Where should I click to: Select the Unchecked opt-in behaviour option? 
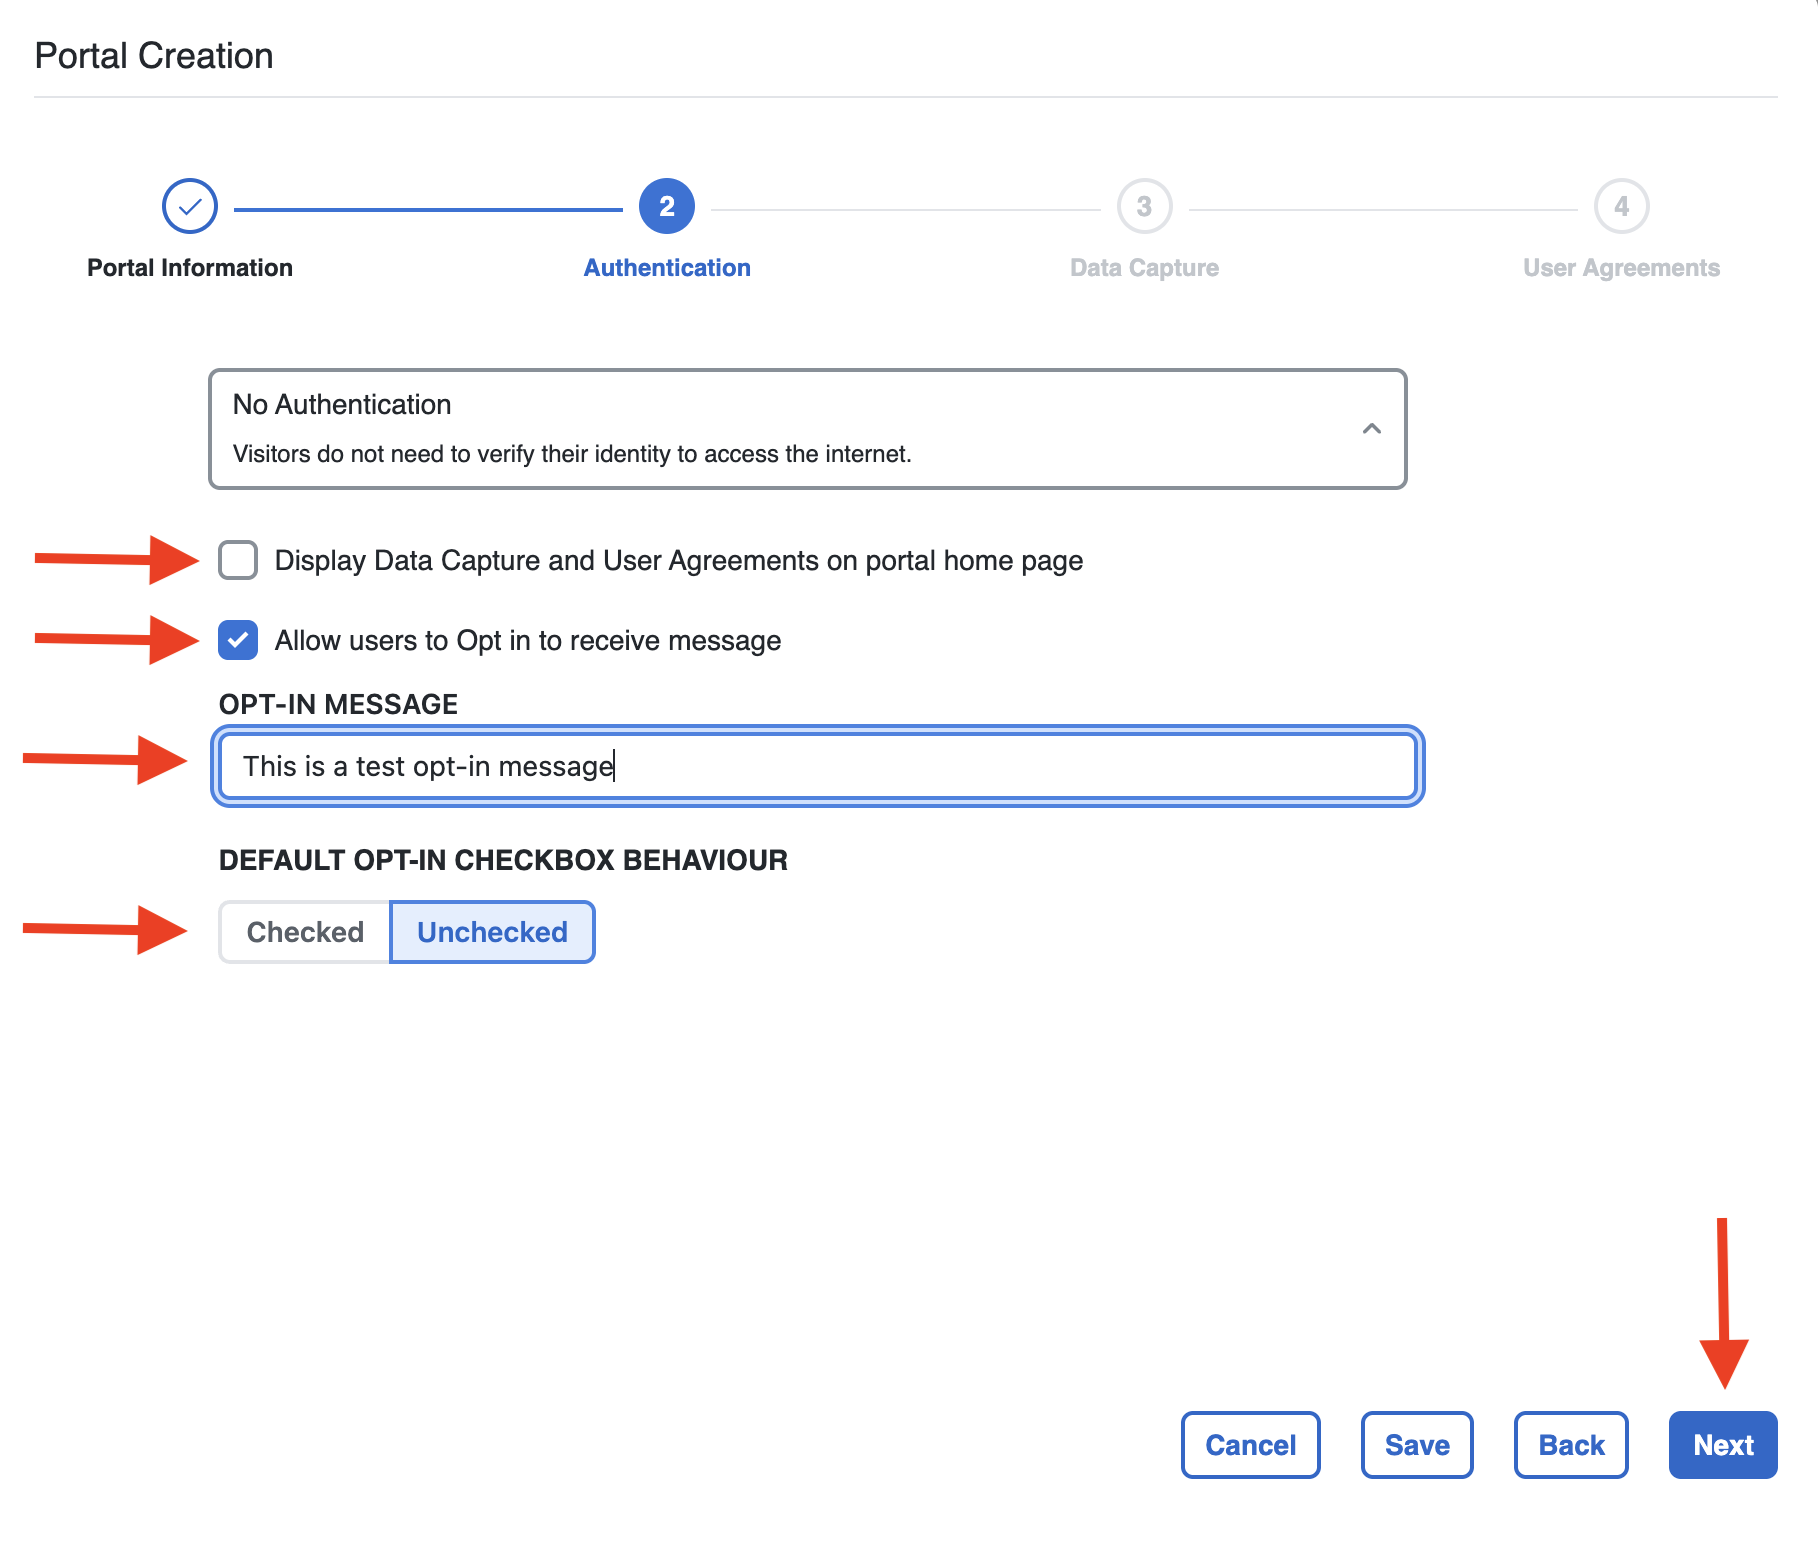click(492, 932)
